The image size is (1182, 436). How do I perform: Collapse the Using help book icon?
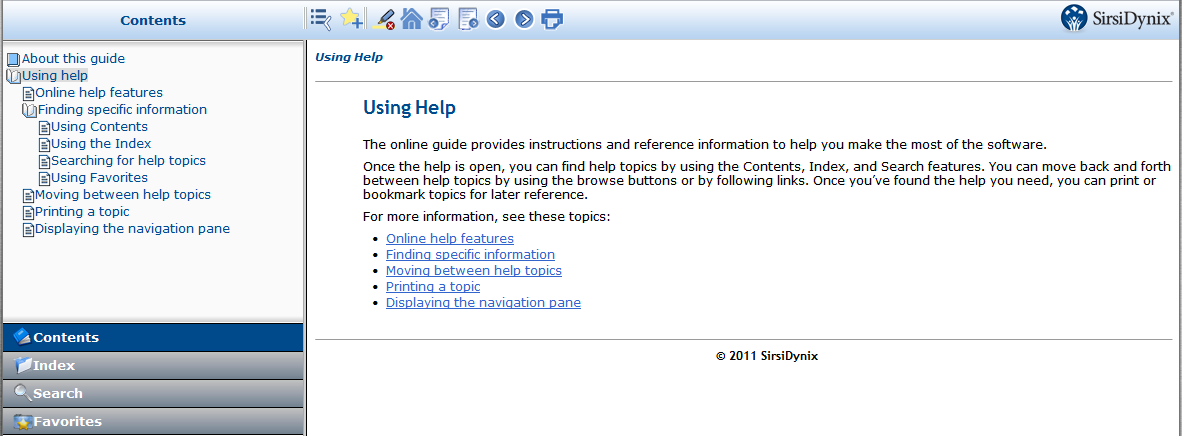[x=13, y=76]
